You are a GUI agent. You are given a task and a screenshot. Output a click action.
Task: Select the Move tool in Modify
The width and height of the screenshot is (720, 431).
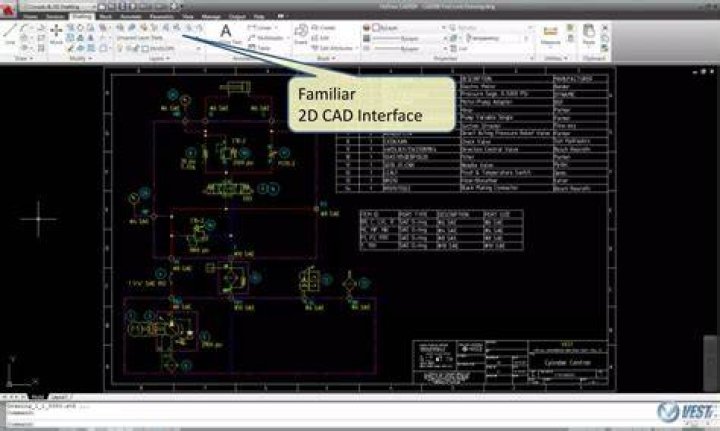click(x=56, y=34)
